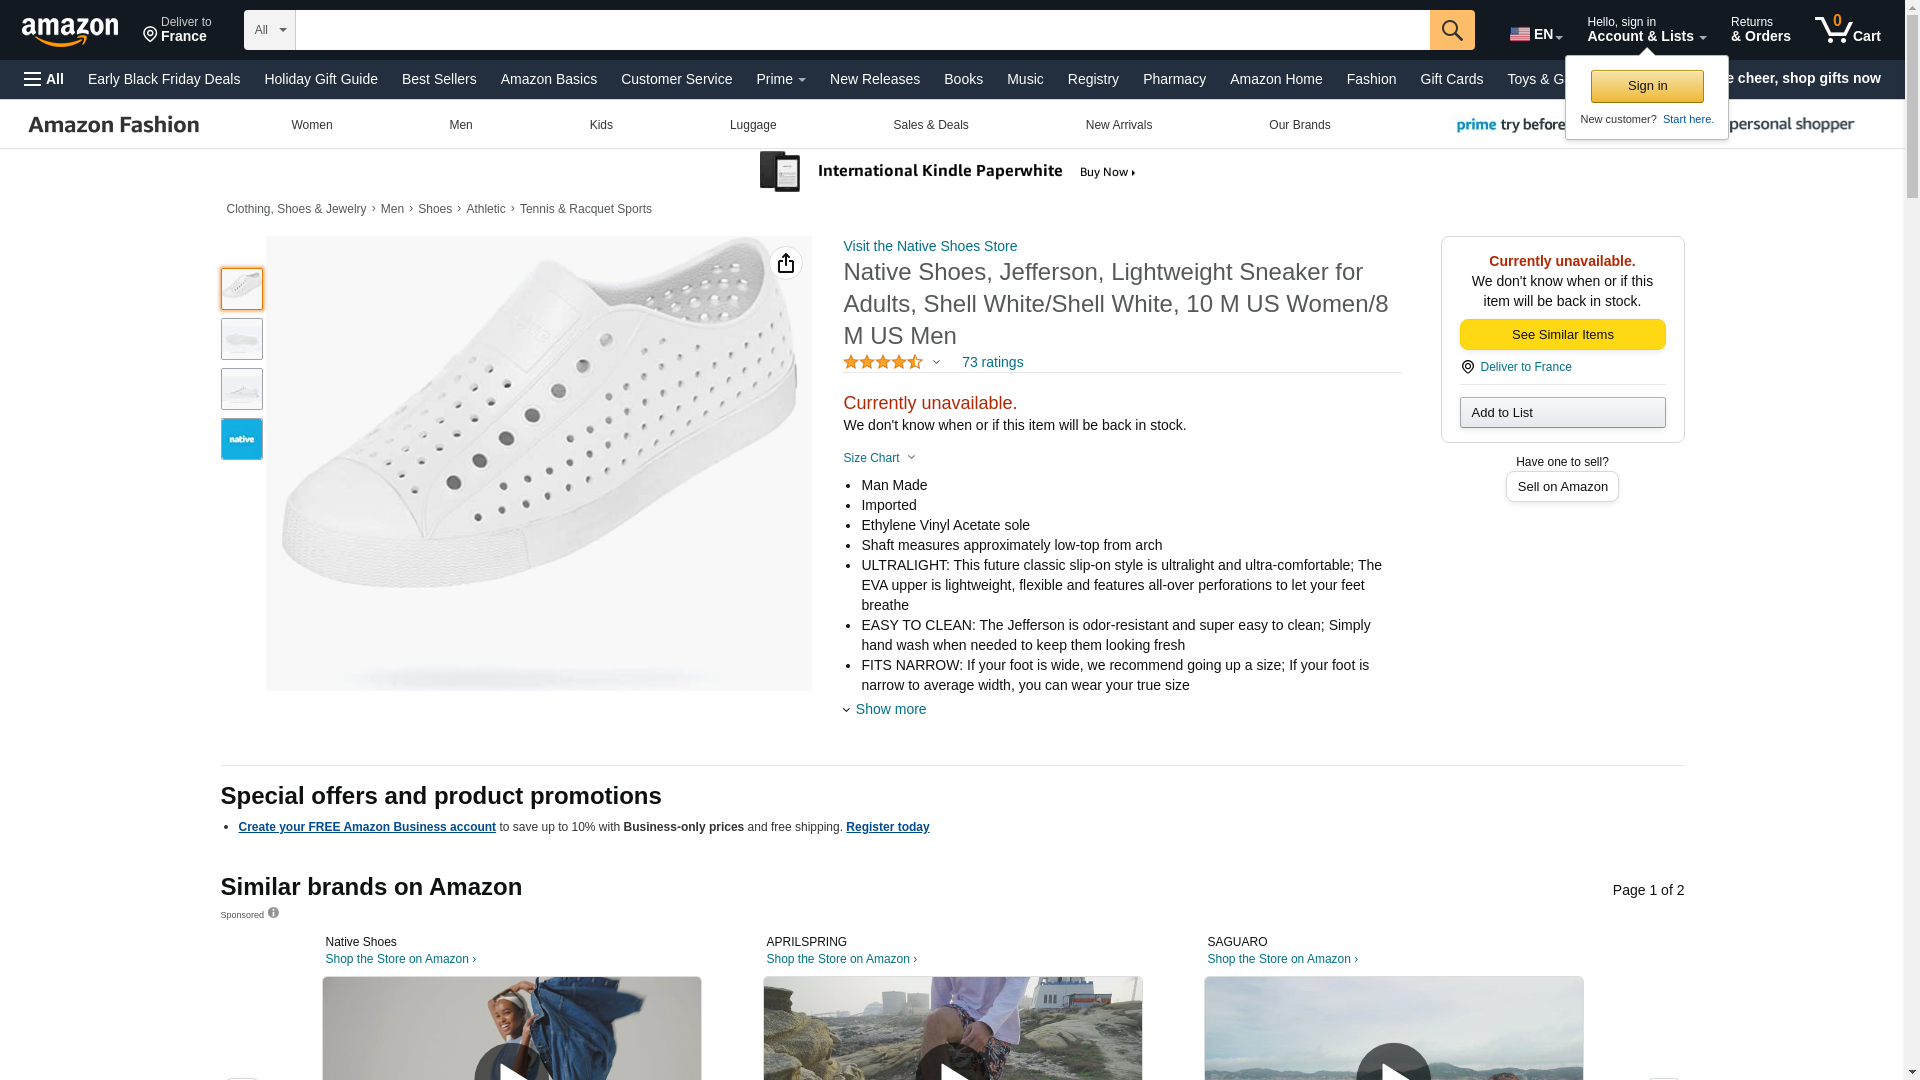Click the Amazon logo
The width and height of the screenshot is (1920, 1080).
70,31
